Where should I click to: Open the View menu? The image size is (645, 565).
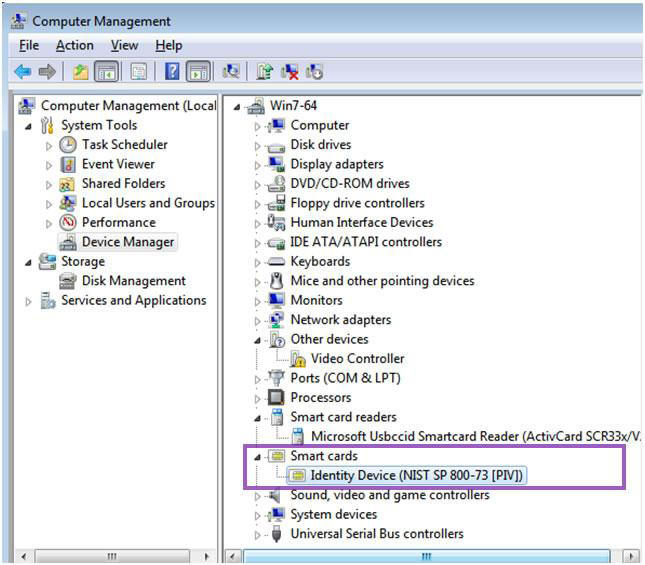tap(124, 45)
